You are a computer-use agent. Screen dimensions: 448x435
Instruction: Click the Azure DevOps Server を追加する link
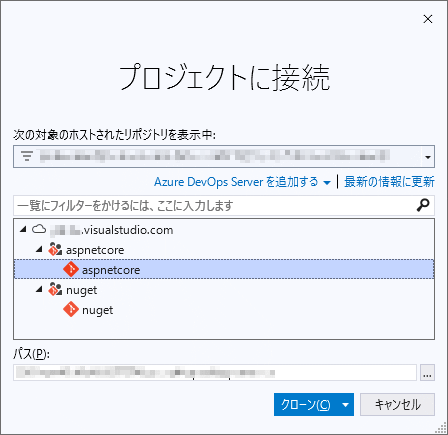click(236, 182)
